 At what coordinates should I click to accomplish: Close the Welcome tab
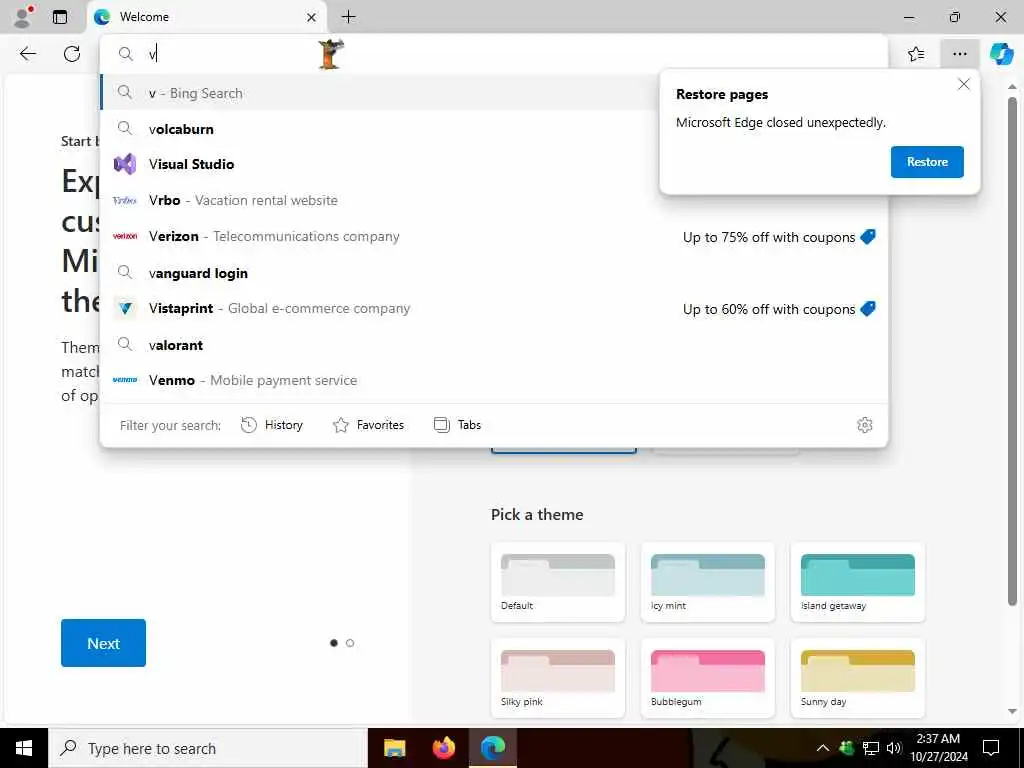(312, 18)
